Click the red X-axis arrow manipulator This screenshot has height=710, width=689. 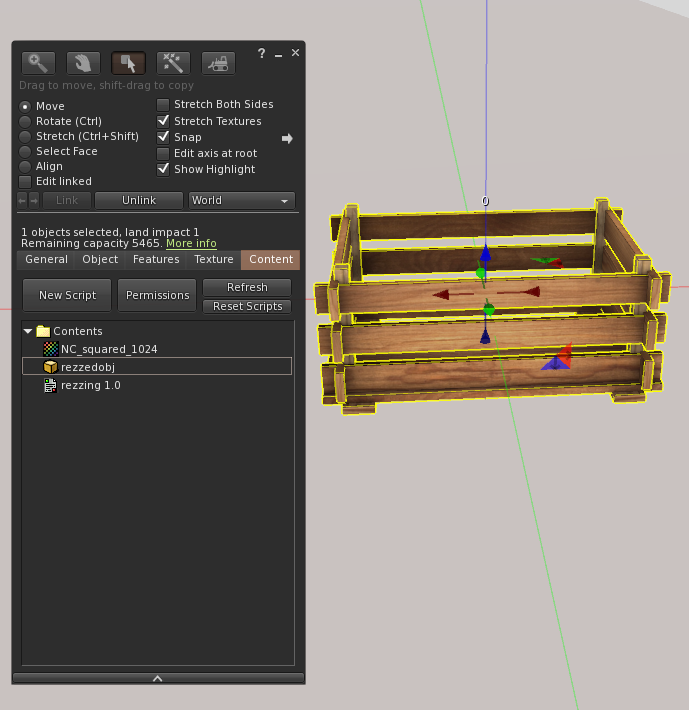(x=528, y=292)
